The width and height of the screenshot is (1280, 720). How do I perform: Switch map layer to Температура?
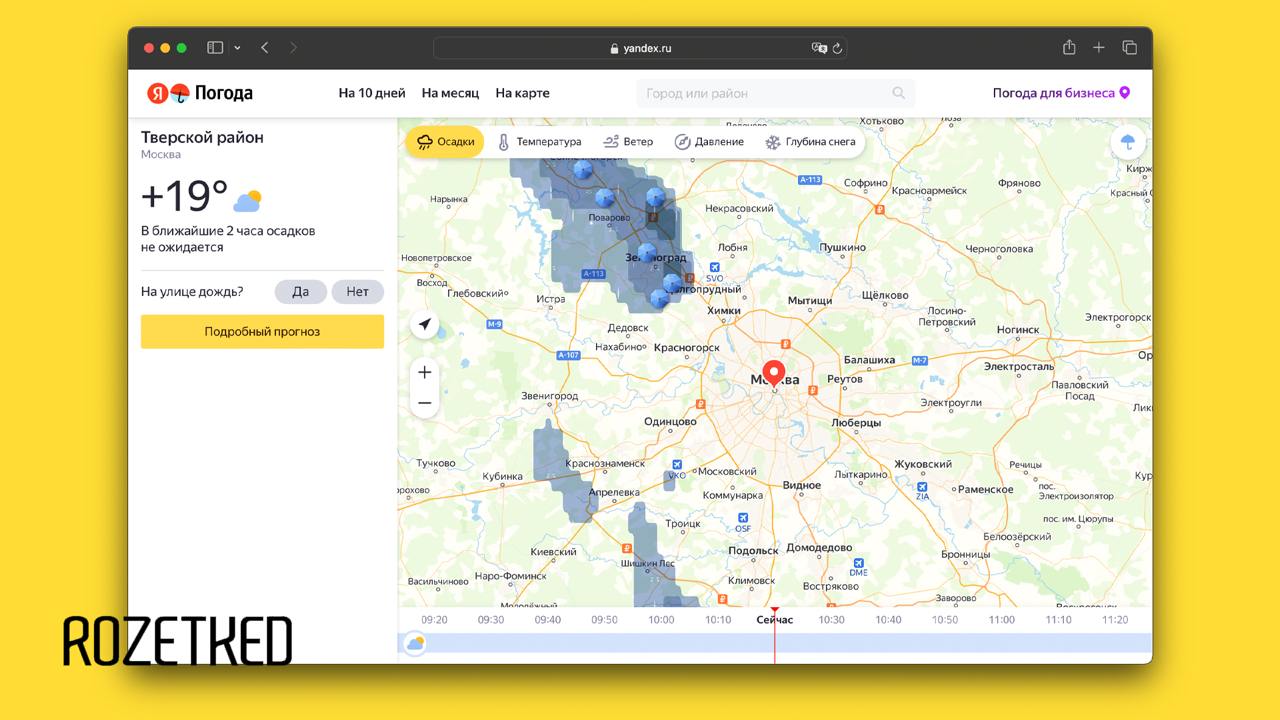(539, 142)
